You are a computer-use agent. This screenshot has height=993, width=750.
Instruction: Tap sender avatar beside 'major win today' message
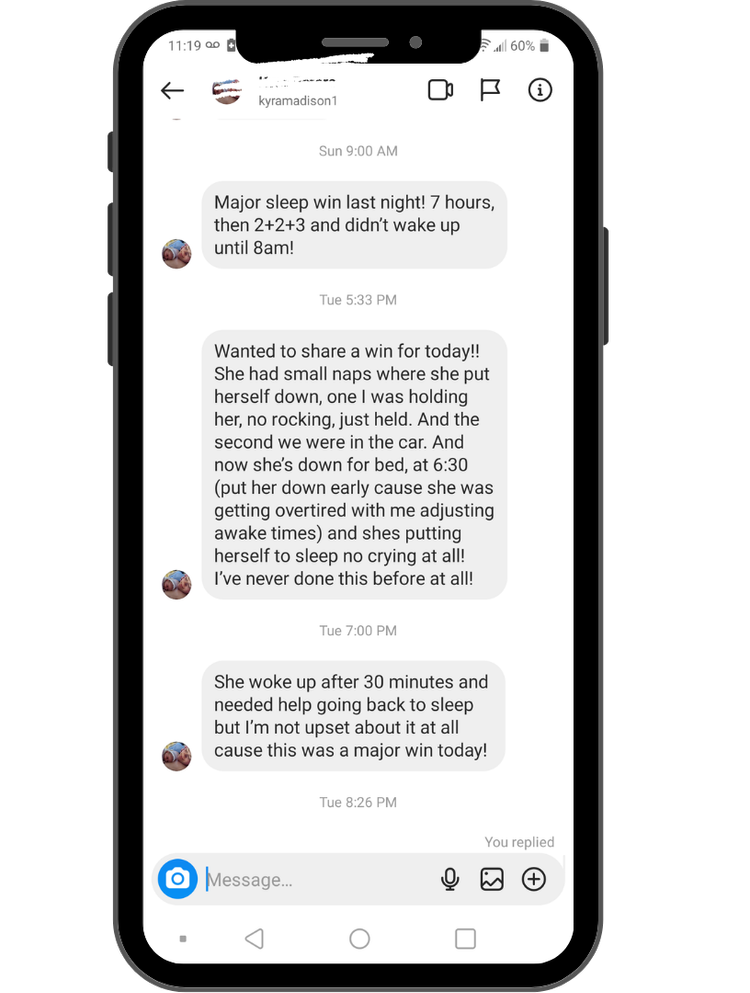click(177, 756)
